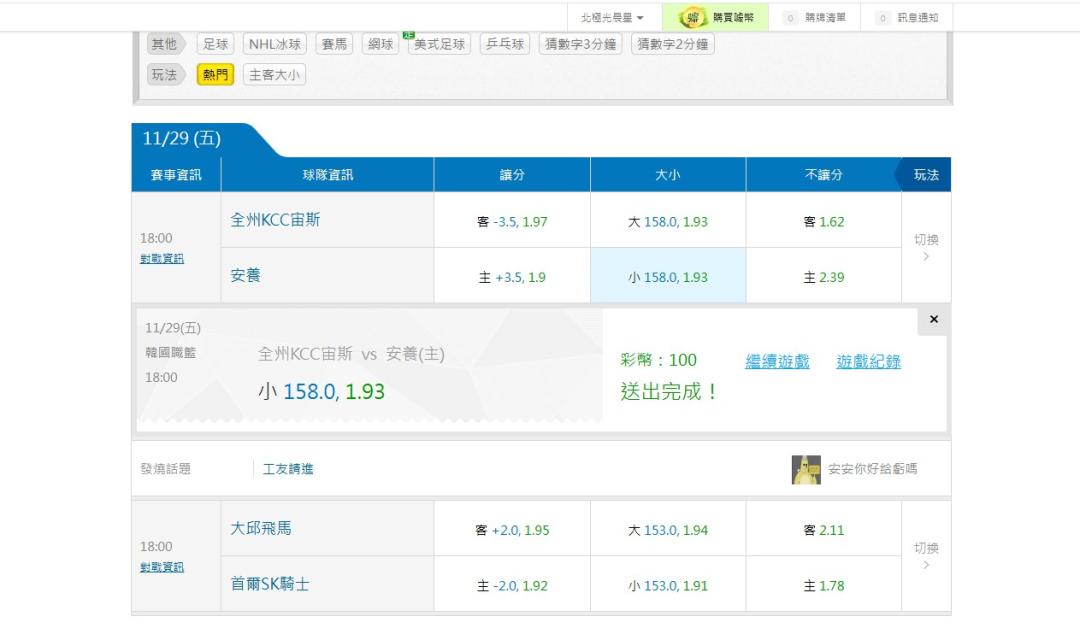The height and width of the screenshot is (634, 1080).
Task: Click the 韓國職籃 league label
Action: pos(171,352)
